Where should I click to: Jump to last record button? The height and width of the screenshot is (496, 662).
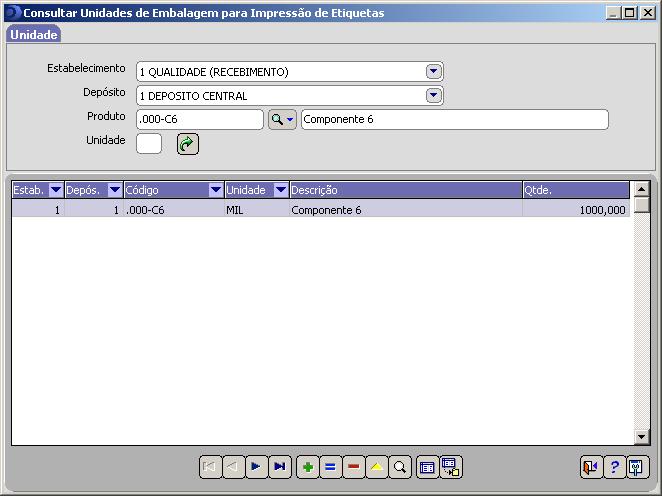(x=279, y=467)
